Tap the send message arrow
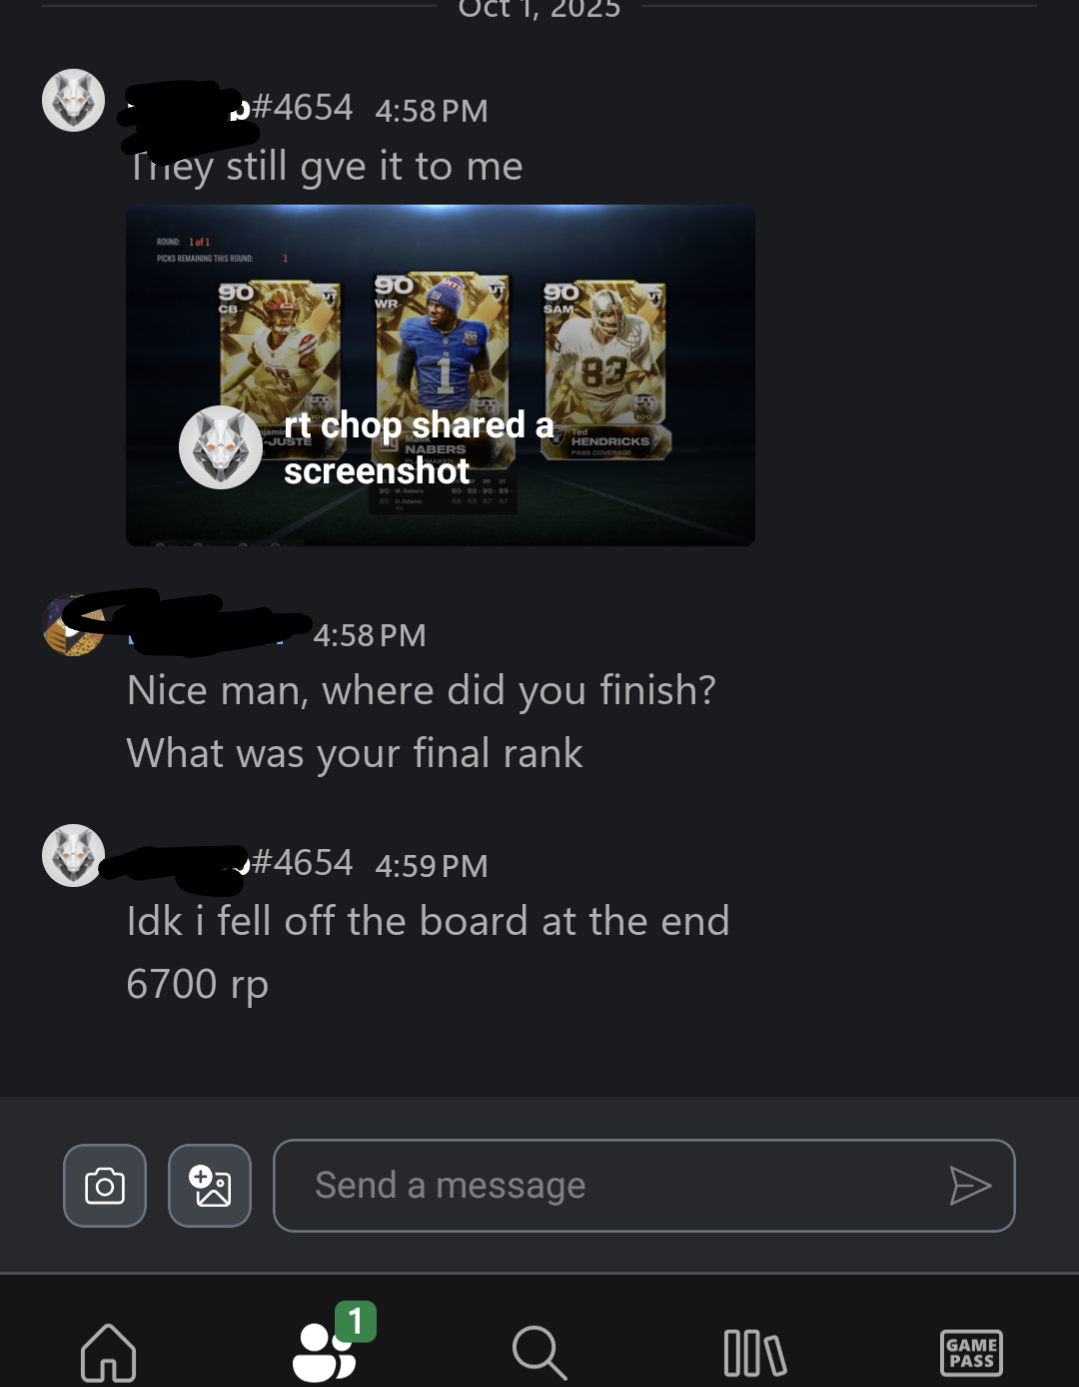The height and width of the screenshot is (1387, 1079). pos(969,1186)
